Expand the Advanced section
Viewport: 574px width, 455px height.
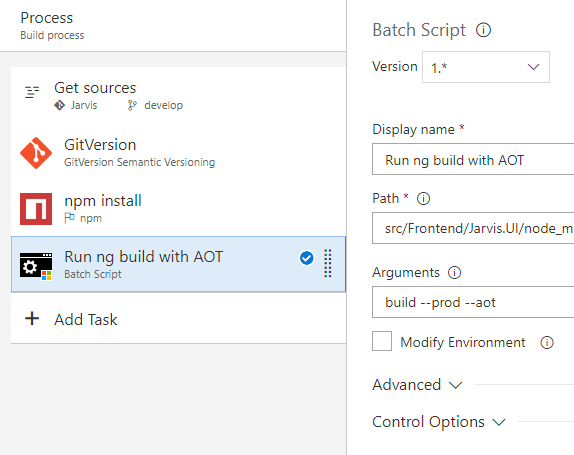tap(417, 385)
